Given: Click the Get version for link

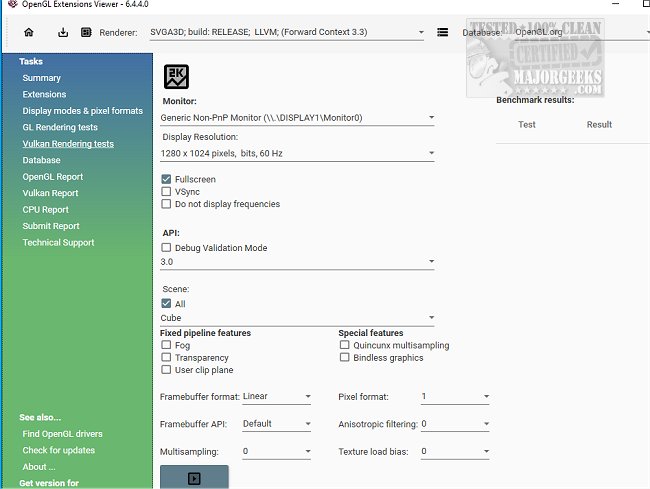Looking at the screenshot, I should pyautogui.click(x=49, y=483).
